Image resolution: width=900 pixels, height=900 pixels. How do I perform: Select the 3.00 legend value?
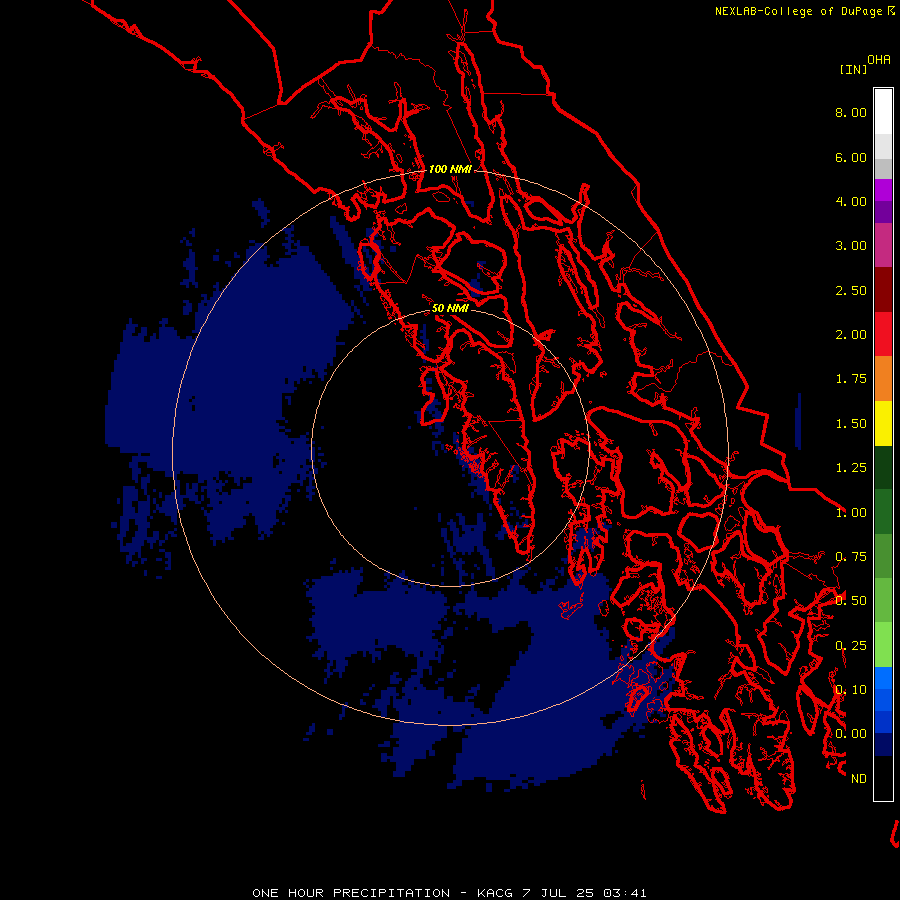851,246
